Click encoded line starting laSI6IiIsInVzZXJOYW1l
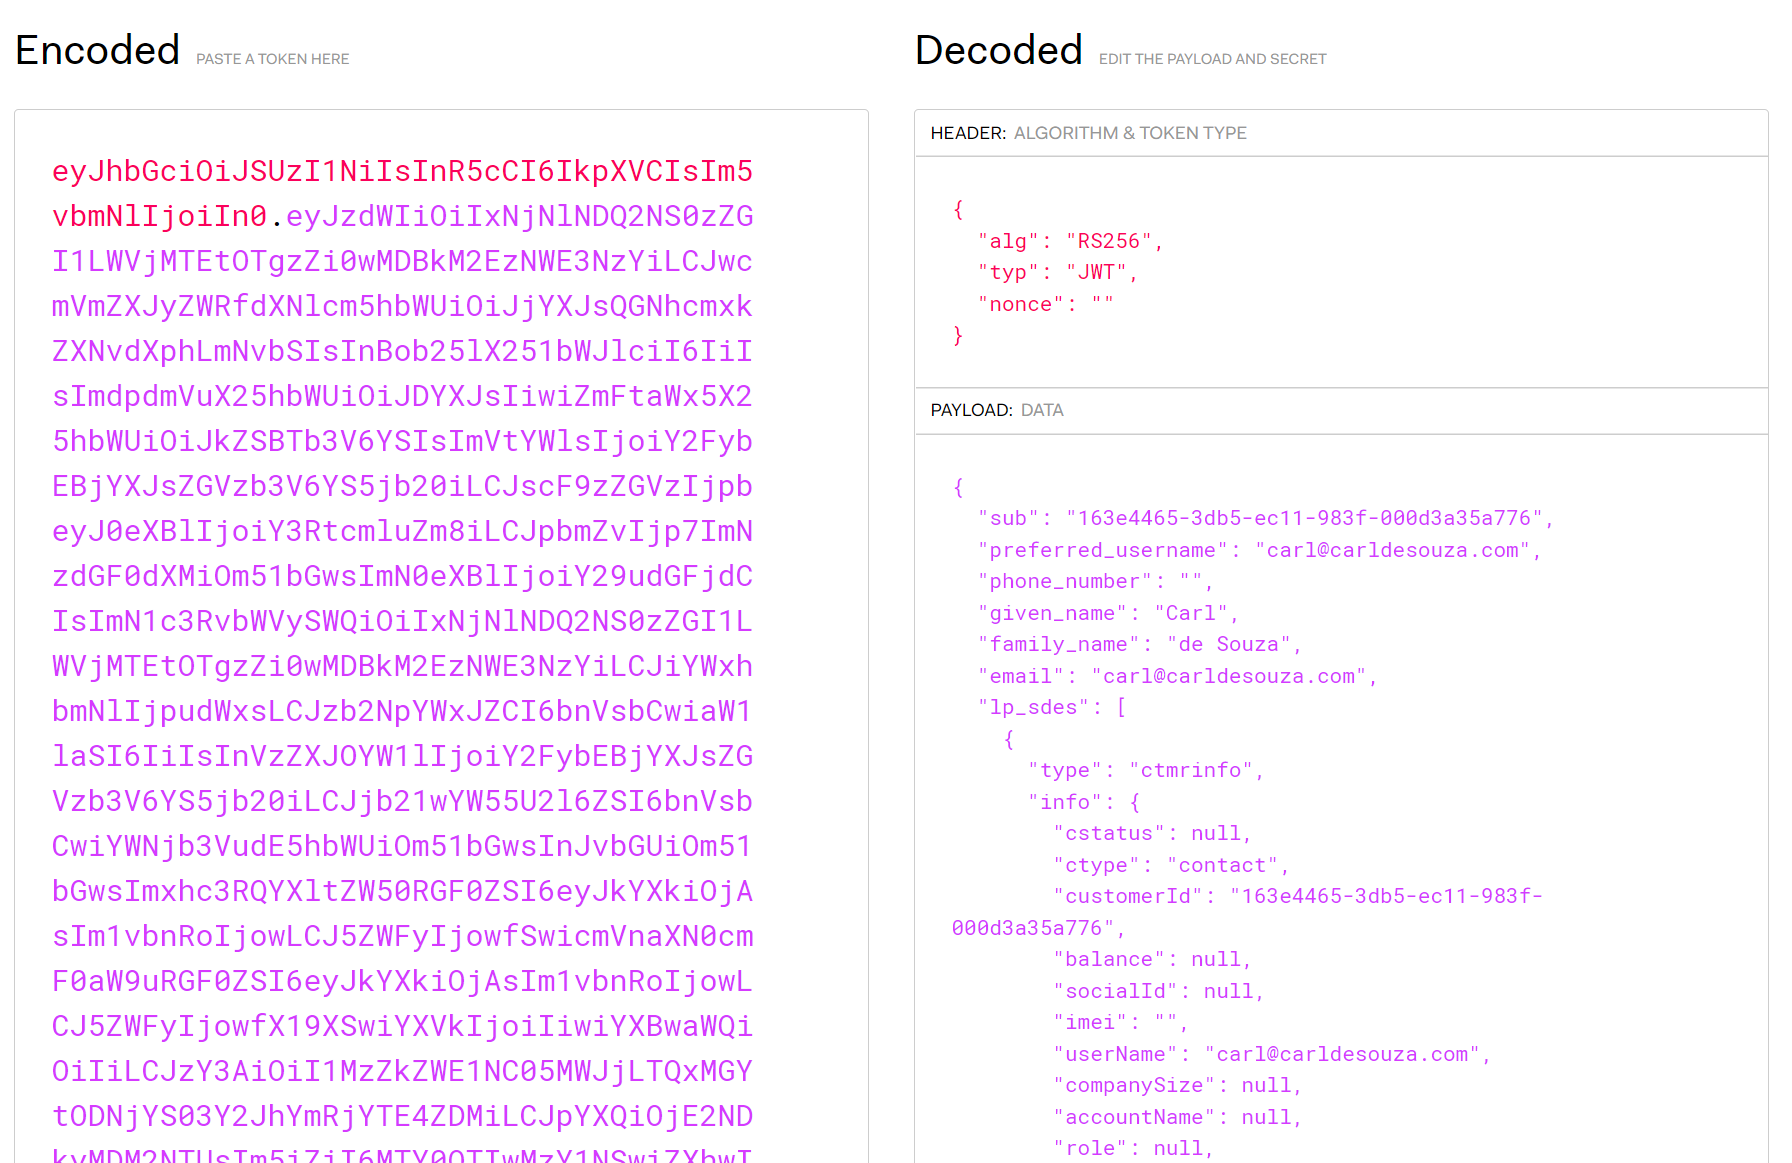The height and width of the screenshot is (1163, 1792). click(x=402, y=756)
